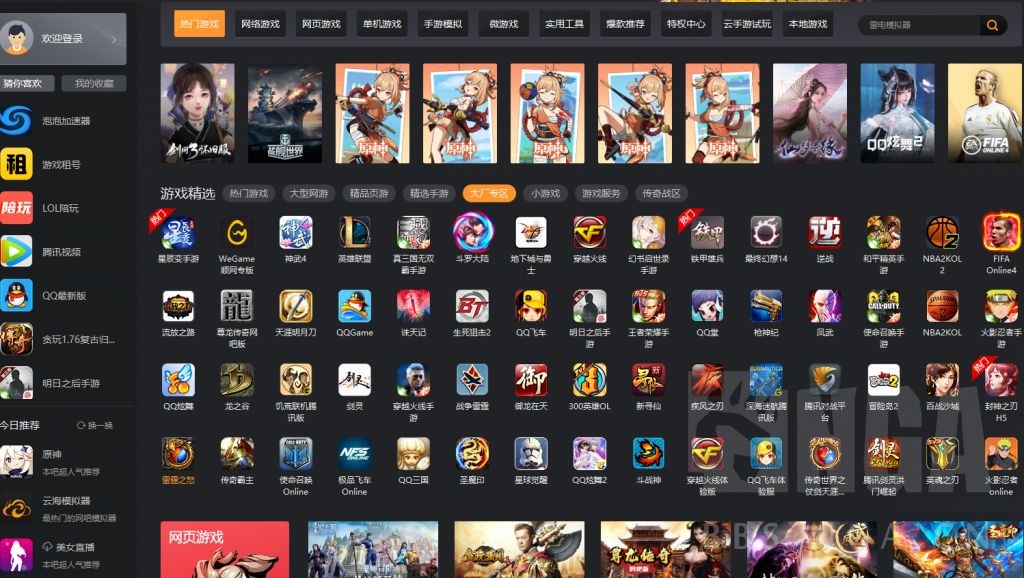1024x578 pixels.
Task: Select the 本地游戏 tab
Action: tap(808, 24)
